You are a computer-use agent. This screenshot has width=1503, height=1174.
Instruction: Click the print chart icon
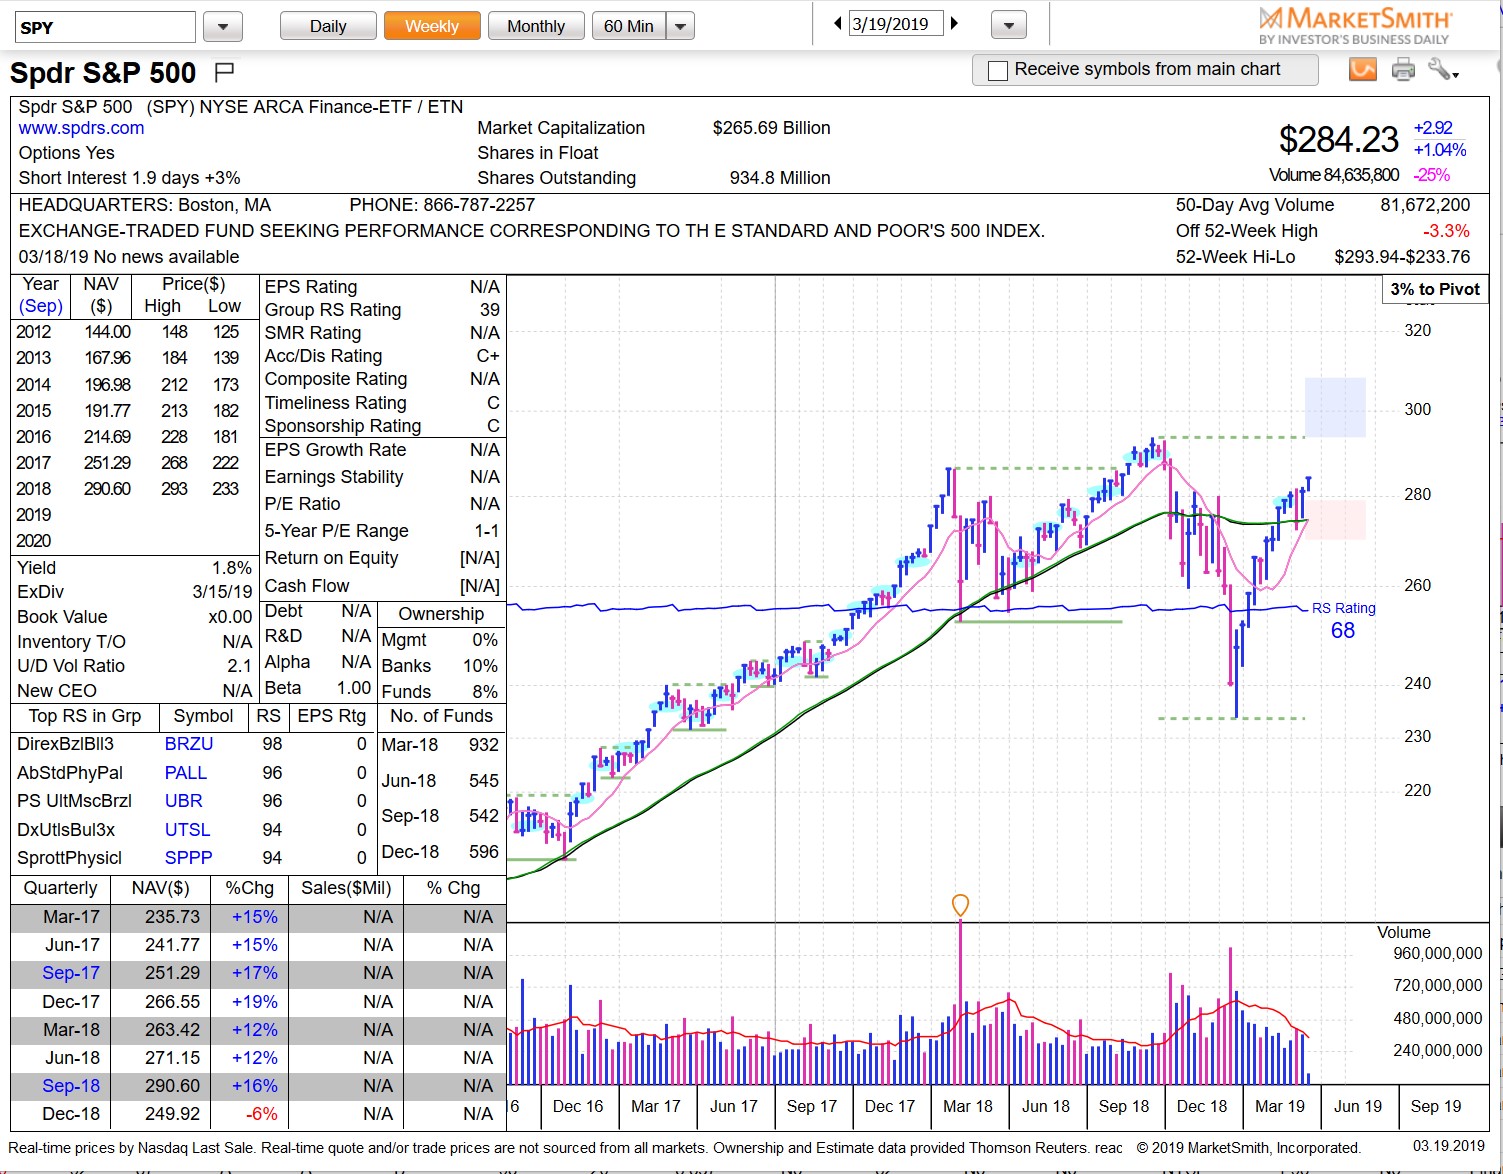click(x=1404, y=69)
